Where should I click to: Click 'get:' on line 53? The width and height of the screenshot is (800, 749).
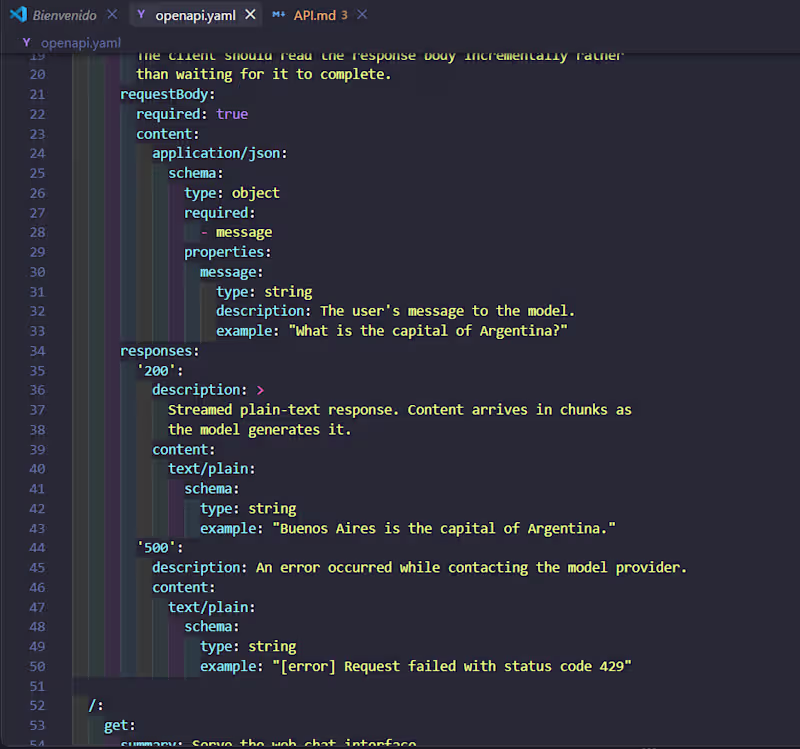120,726
